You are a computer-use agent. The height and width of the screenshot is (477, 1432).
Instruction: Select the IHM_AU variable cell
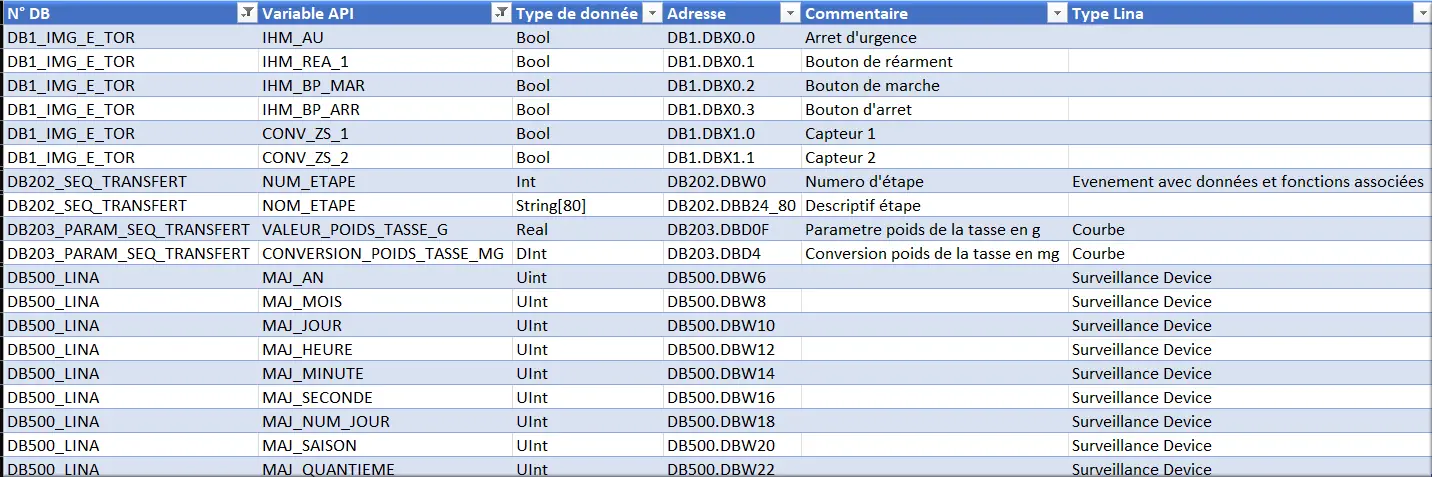(x=385, y=37)
